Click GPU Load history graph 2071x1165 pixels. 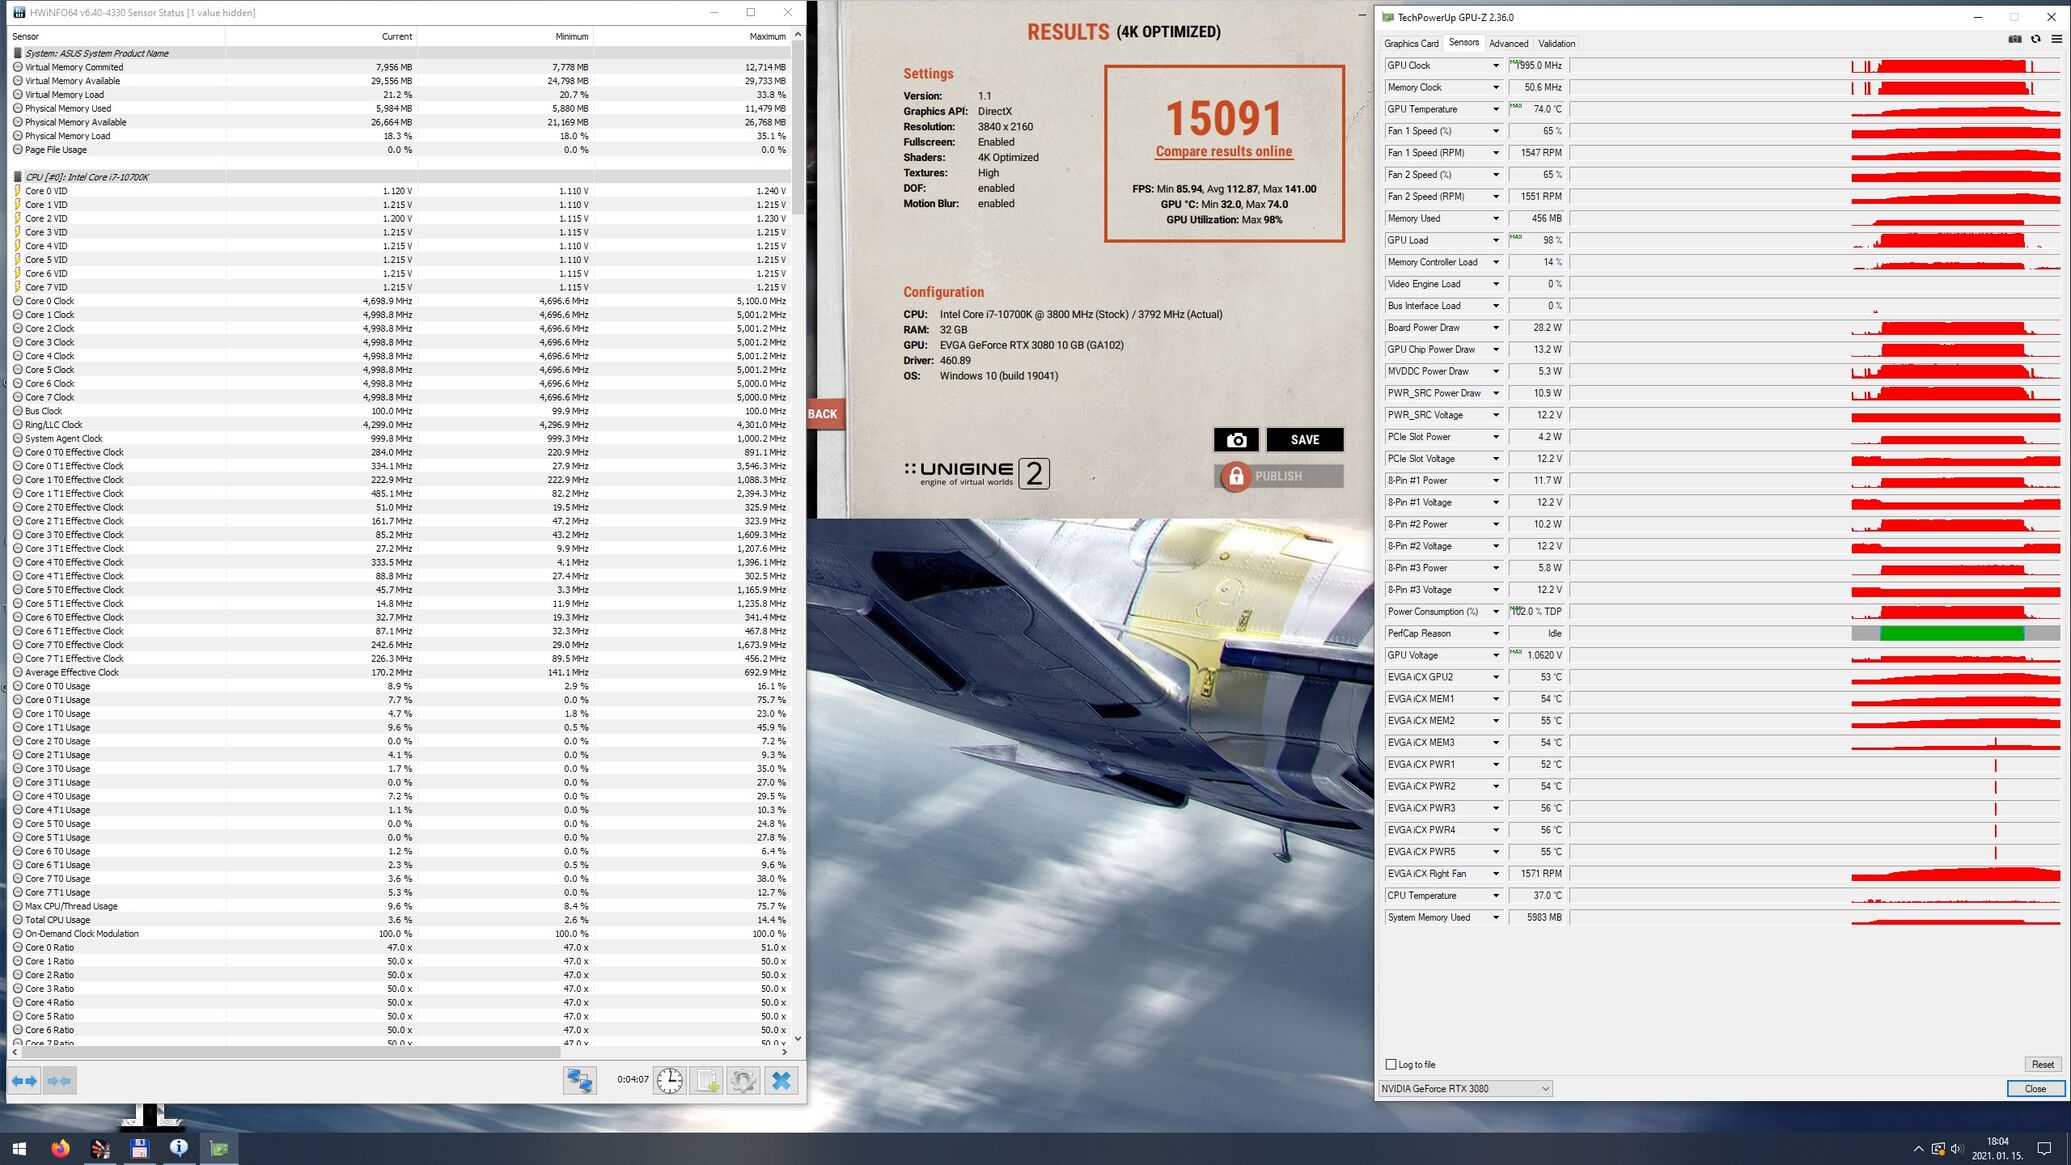pyautogui.click(x=1815, y=240)
